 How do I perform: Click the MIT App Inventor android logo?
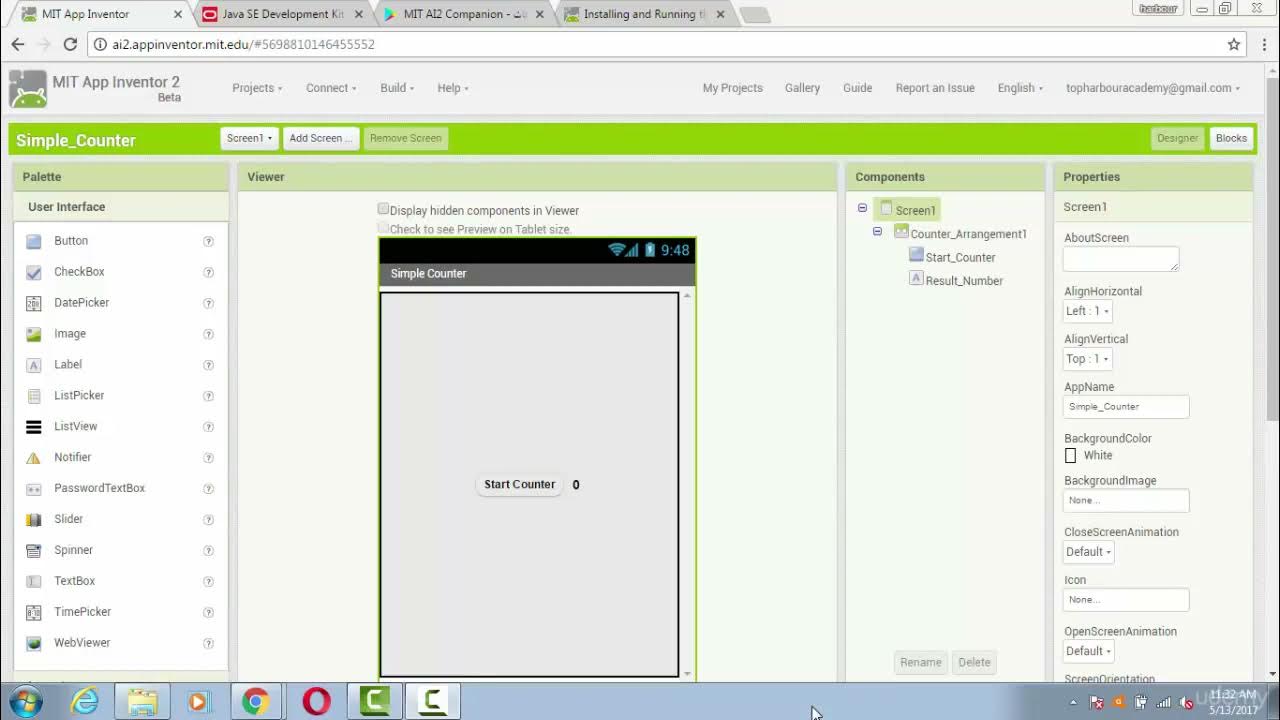[x=28, y=89]
